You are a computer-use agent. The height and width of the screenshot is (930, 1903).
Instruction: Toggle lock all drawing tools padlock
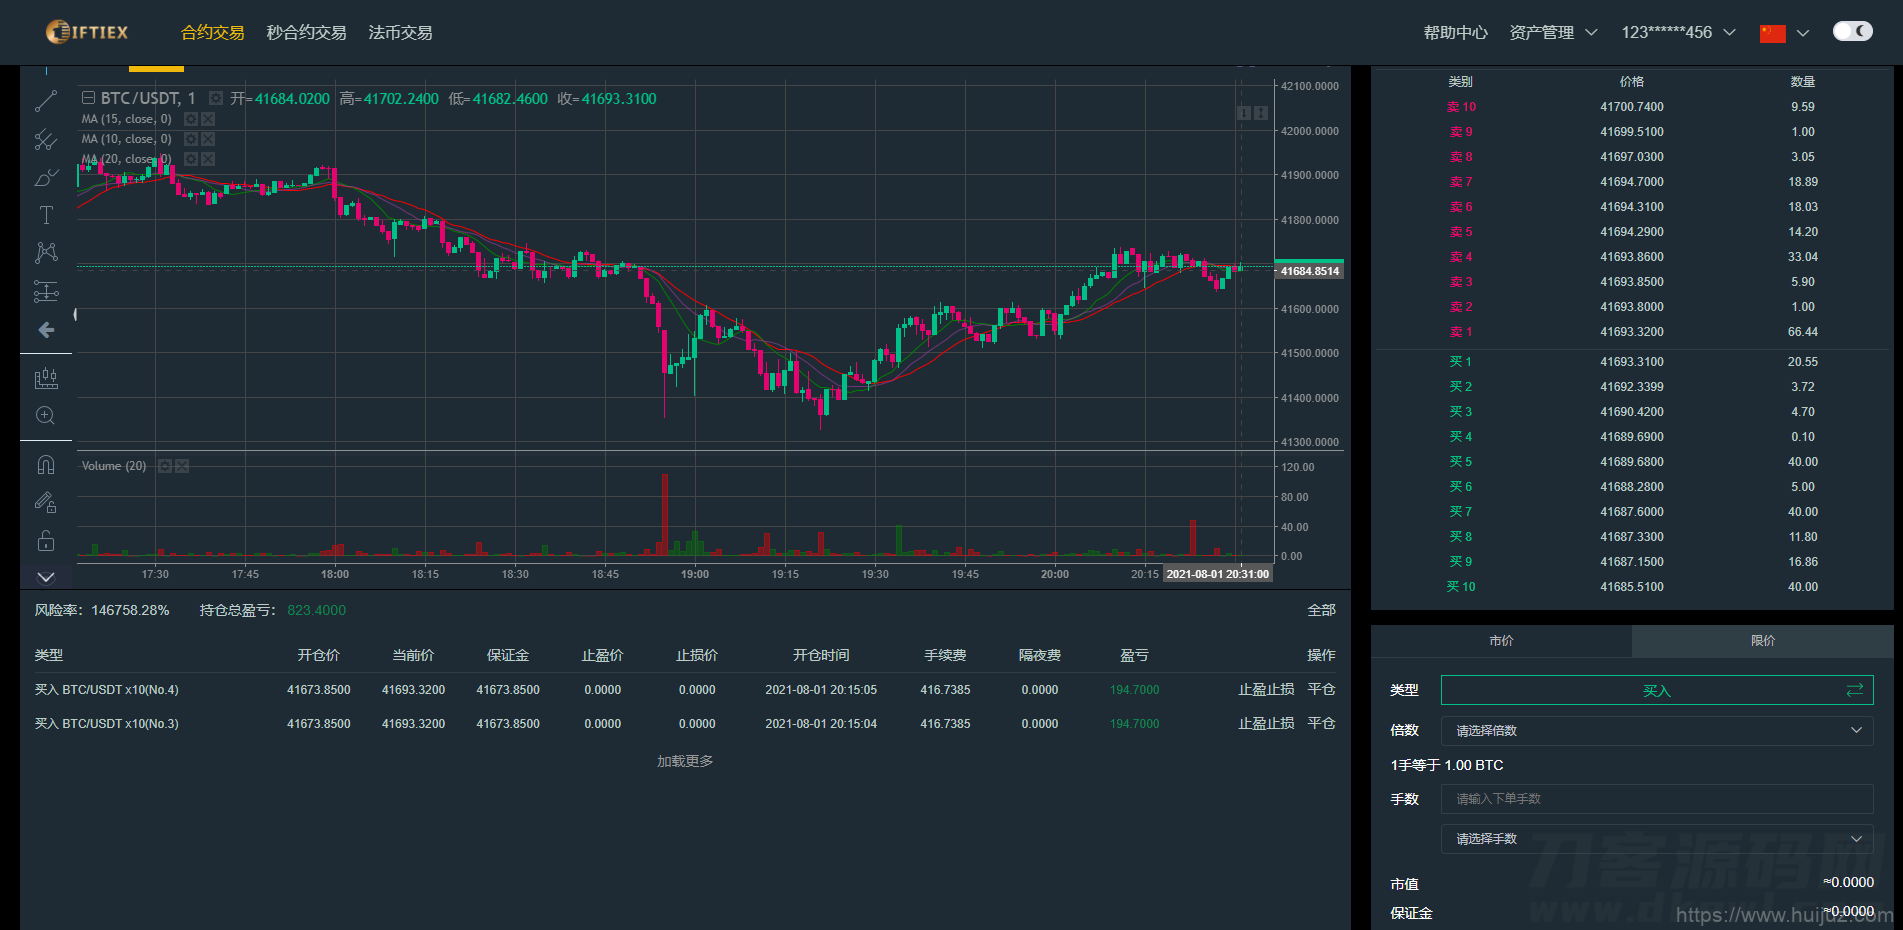point(46,541)
